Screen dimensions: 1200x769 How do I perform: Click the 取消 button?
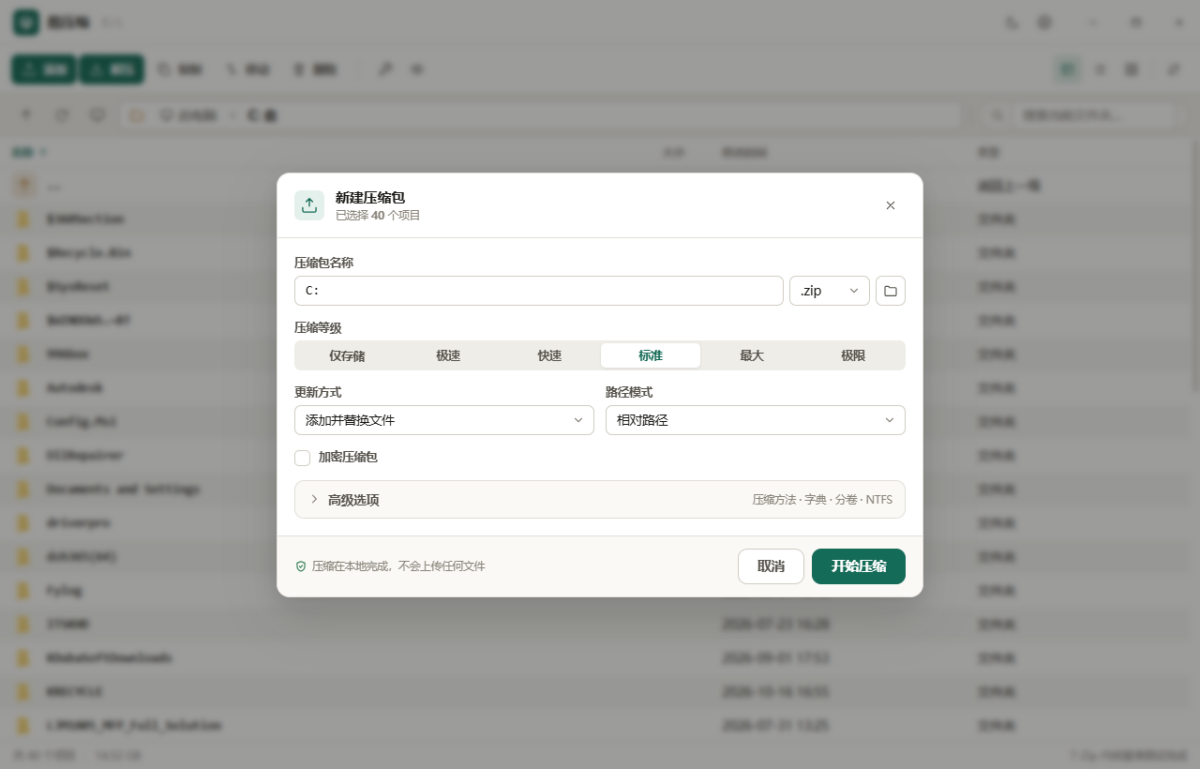tap(771, 566)
